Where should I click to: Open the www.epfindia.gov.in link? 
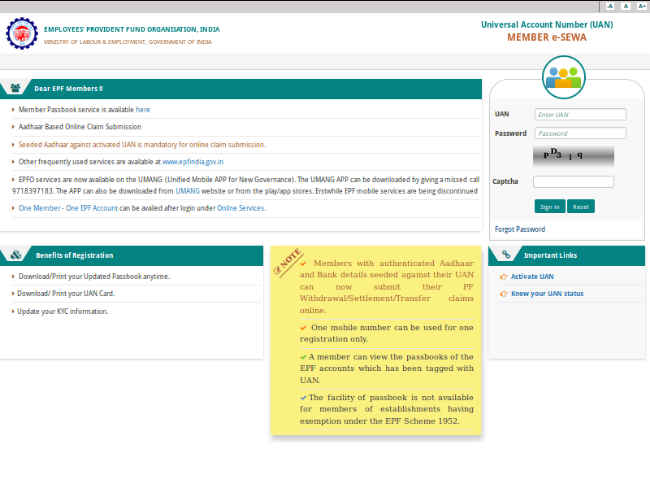click(x=193, y=161)
